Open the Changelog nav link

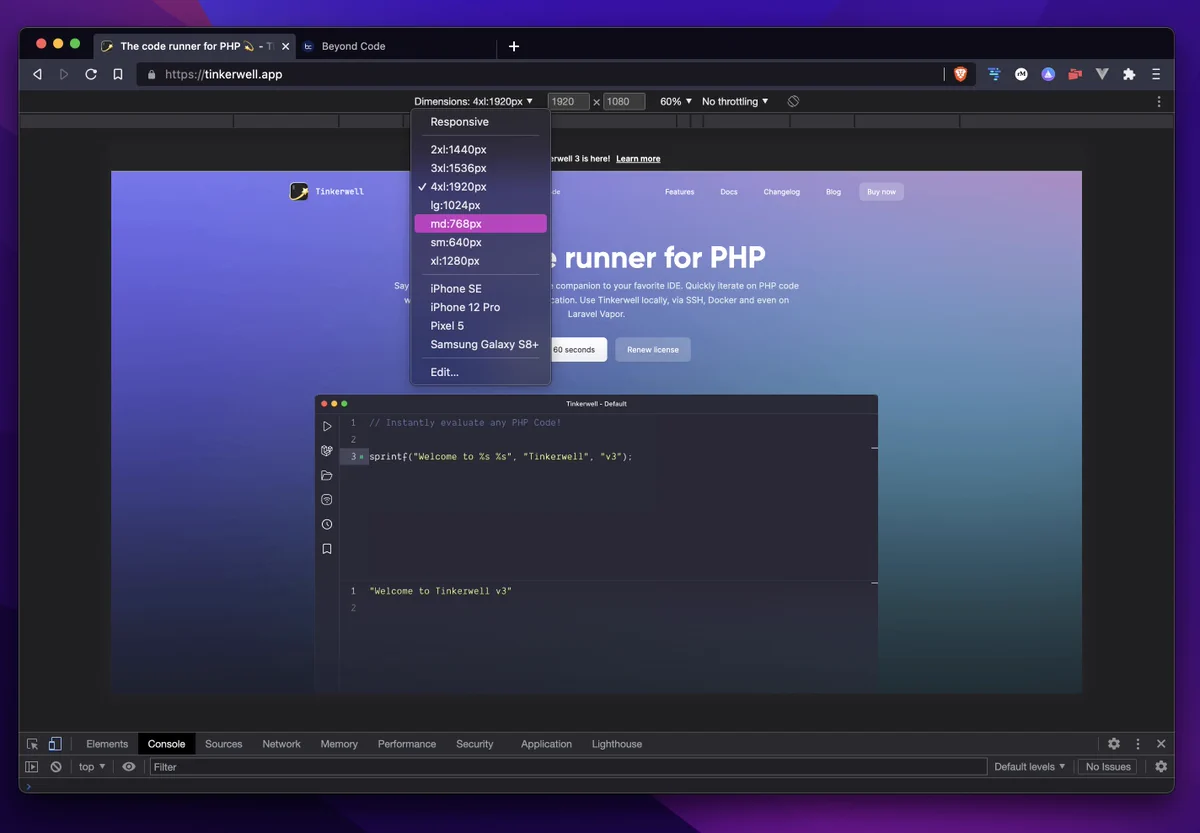click(x=782, y=192)
